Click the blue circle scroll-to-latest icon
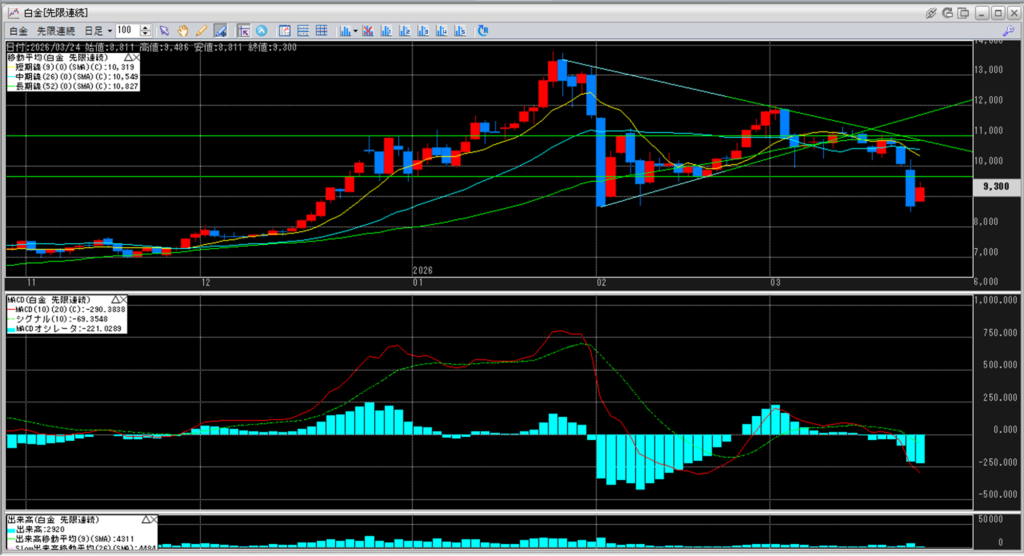 click(262, 31)
